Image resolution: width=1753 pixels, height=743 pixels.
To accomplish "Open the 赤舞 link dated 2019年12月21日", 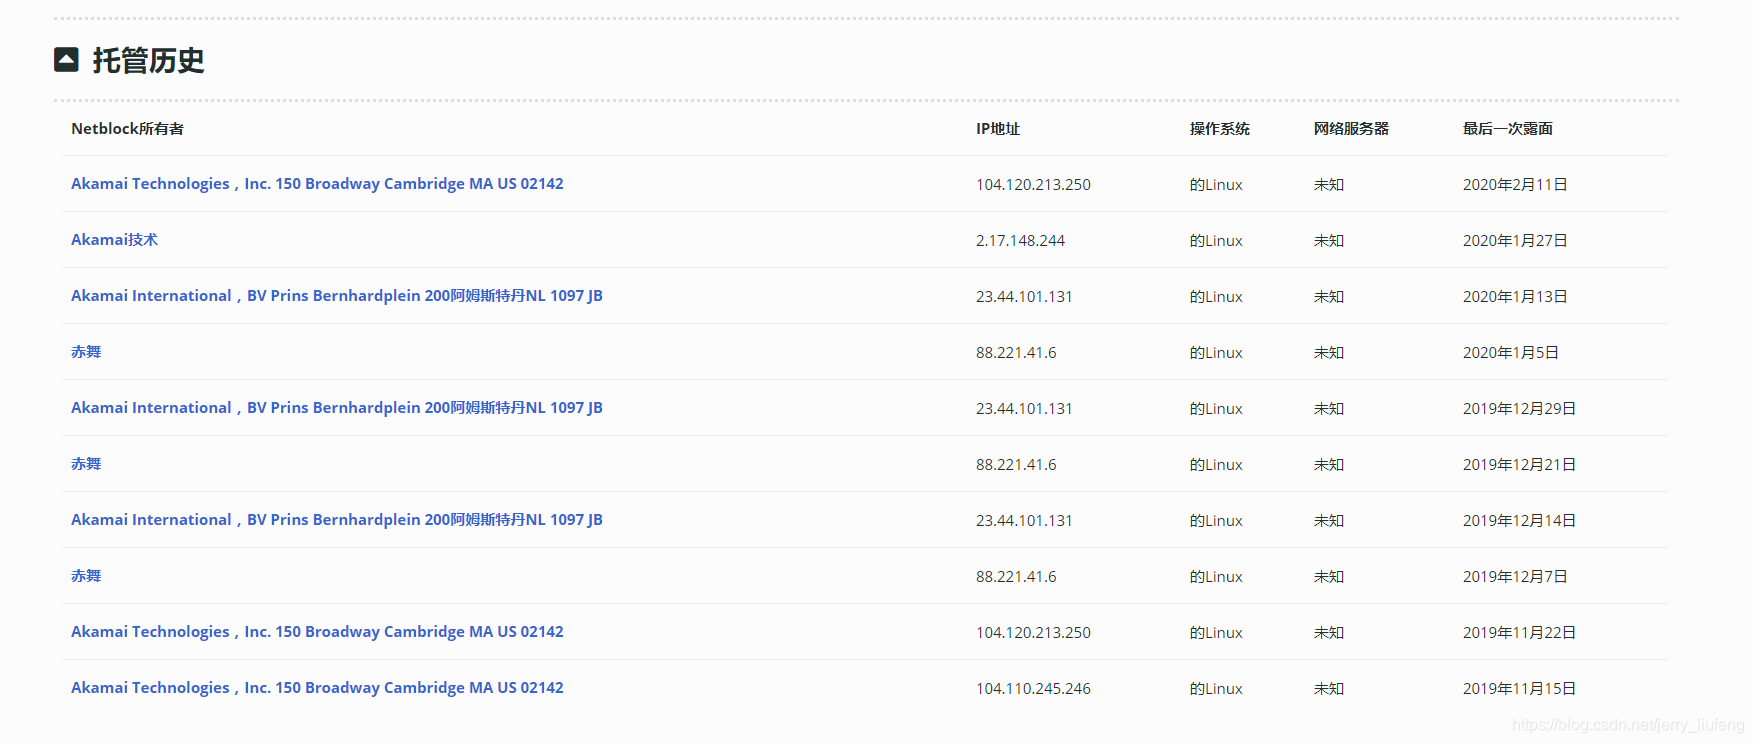I will coord(86,464).
